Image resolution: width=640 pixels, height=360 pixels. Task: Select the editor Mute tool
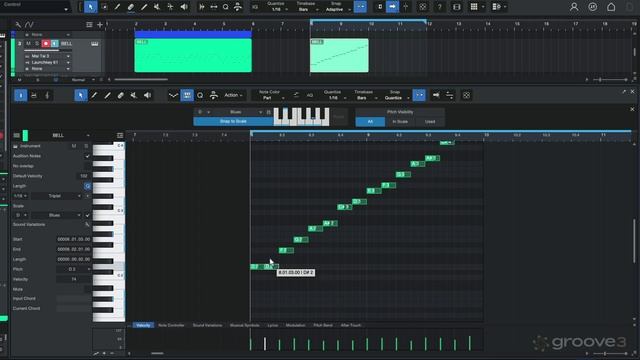click(x=133, y=95)
